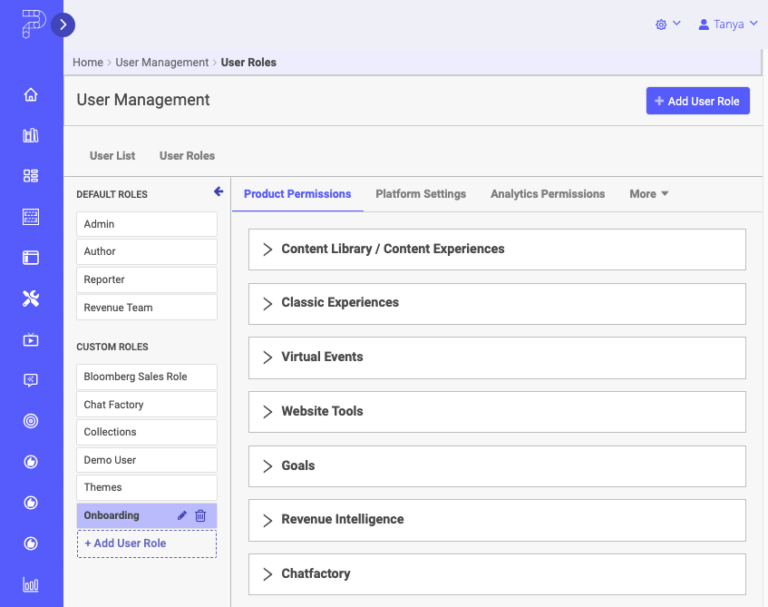
Task: Go to User Management breadcrumb link
Action: (162, 62)
